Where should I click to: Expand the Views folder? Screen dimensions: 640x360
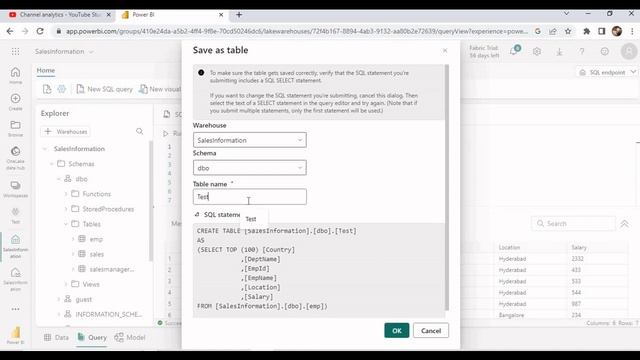pos(66,284)
